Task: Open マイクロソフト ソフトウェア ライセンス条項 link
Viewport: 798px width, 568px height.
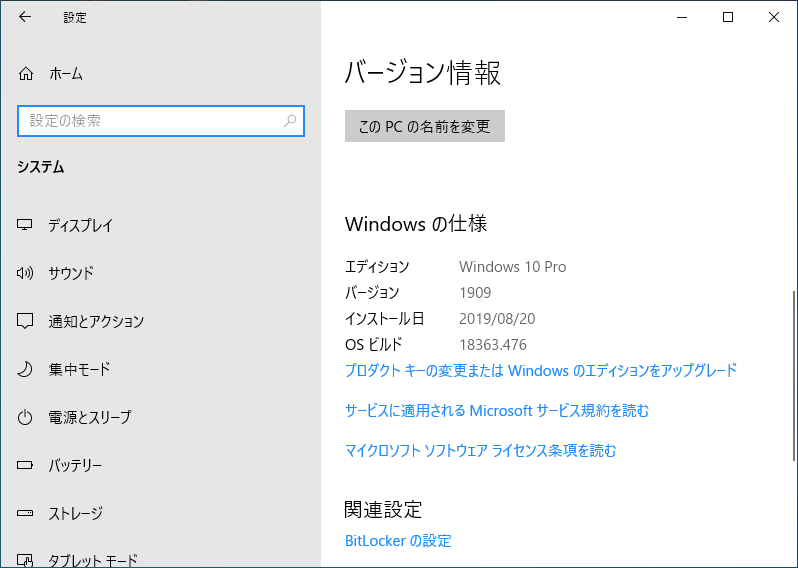Action: [x=480, y=450]
